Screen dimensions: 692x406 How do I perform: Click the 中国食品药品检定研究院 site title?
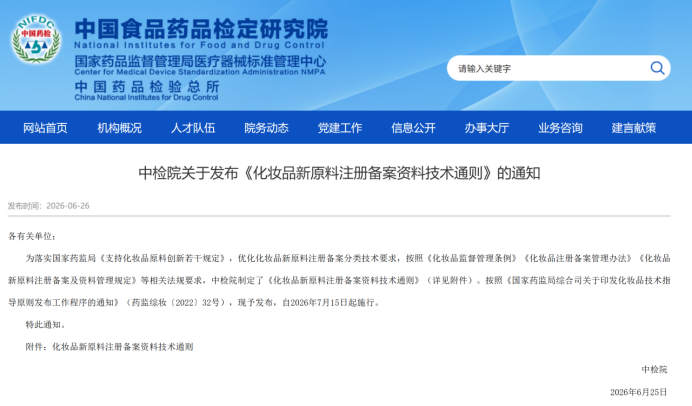(201, 29)
